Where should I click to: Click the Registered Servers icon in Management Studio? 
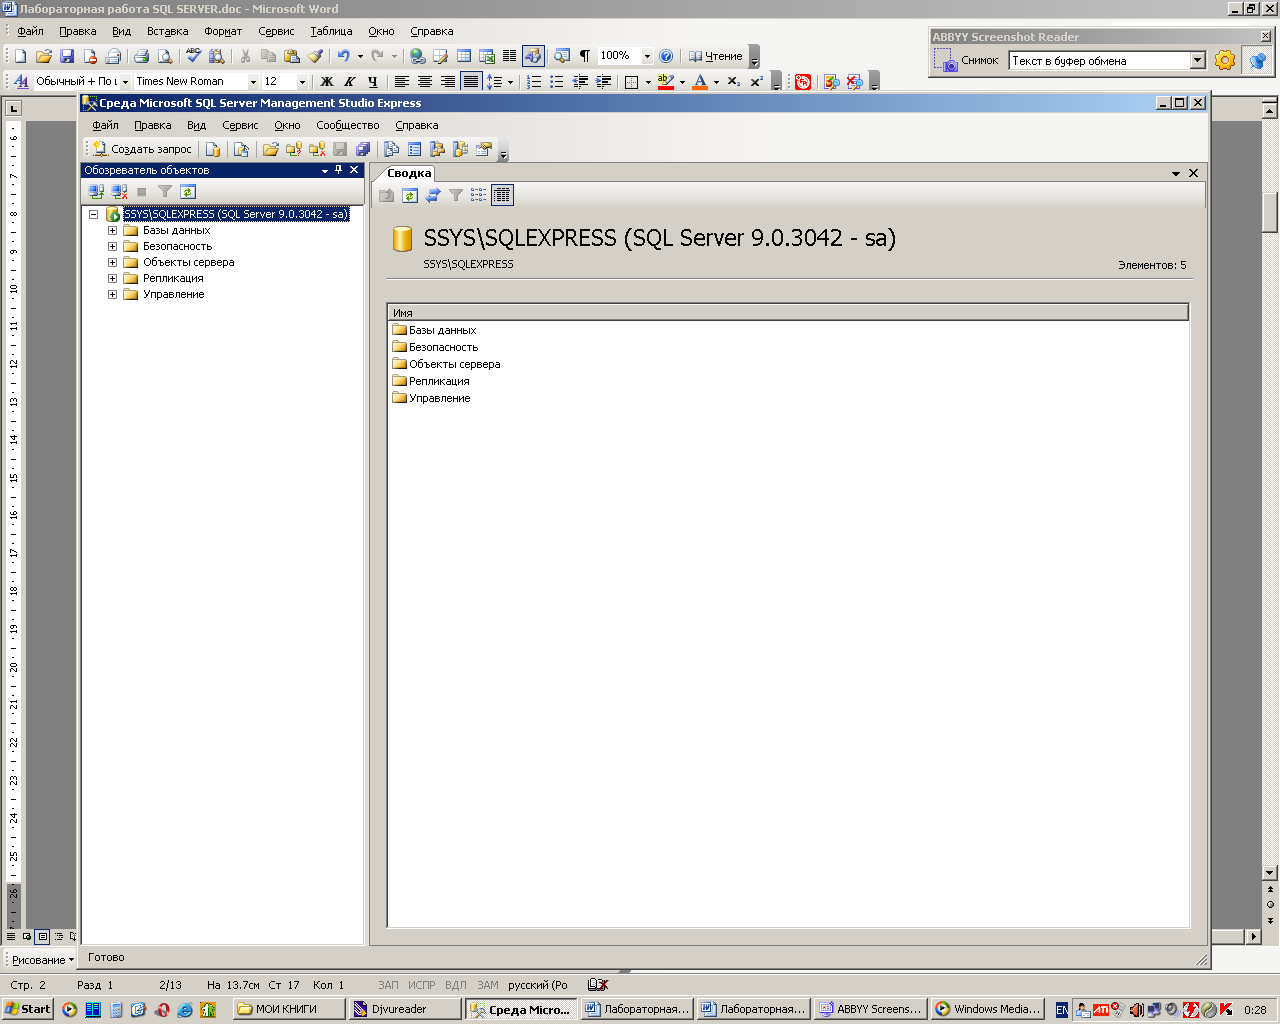392,149
